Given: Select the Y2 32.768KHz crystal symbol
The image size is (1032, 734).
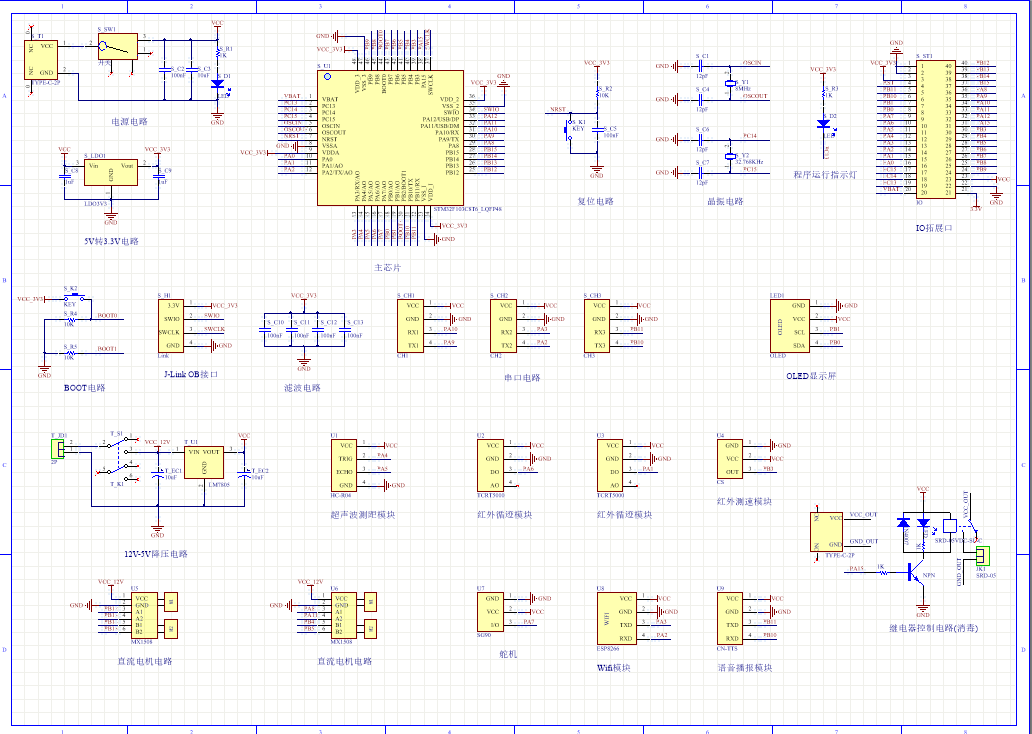Looking at the screenshot, I should coord(729,156).
